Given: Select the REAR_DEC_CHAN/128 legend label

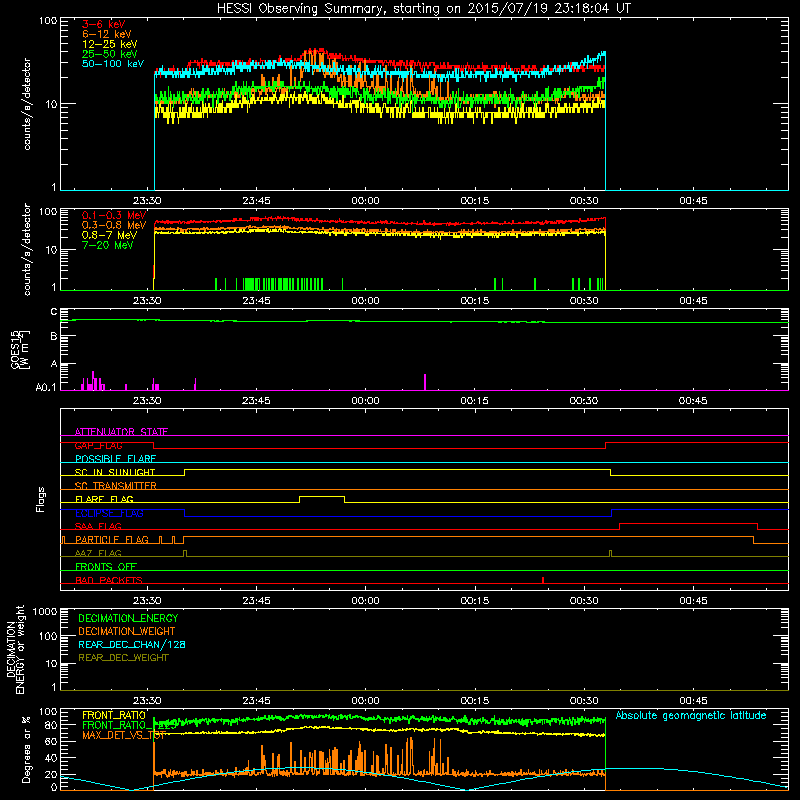Looking at the screenshot, I should [132, 644].
